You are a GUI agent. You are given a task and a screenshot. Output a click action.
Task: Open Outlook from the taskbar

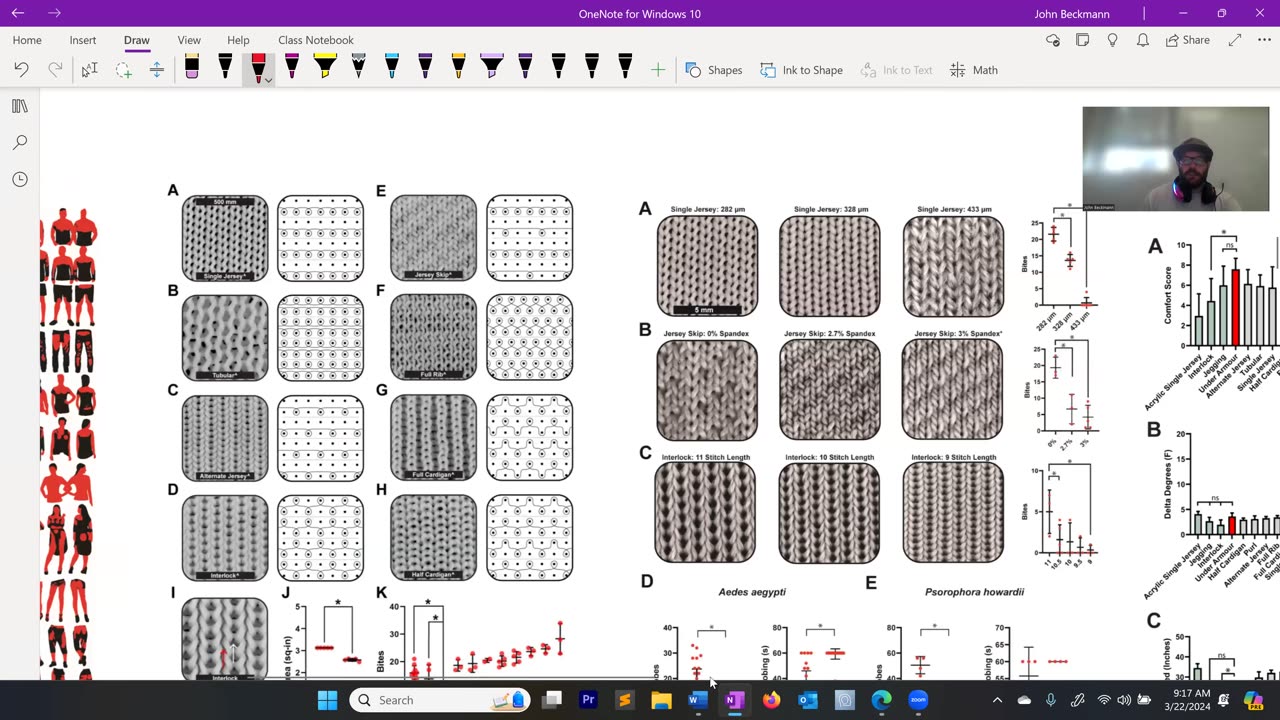tap(808, 700)
